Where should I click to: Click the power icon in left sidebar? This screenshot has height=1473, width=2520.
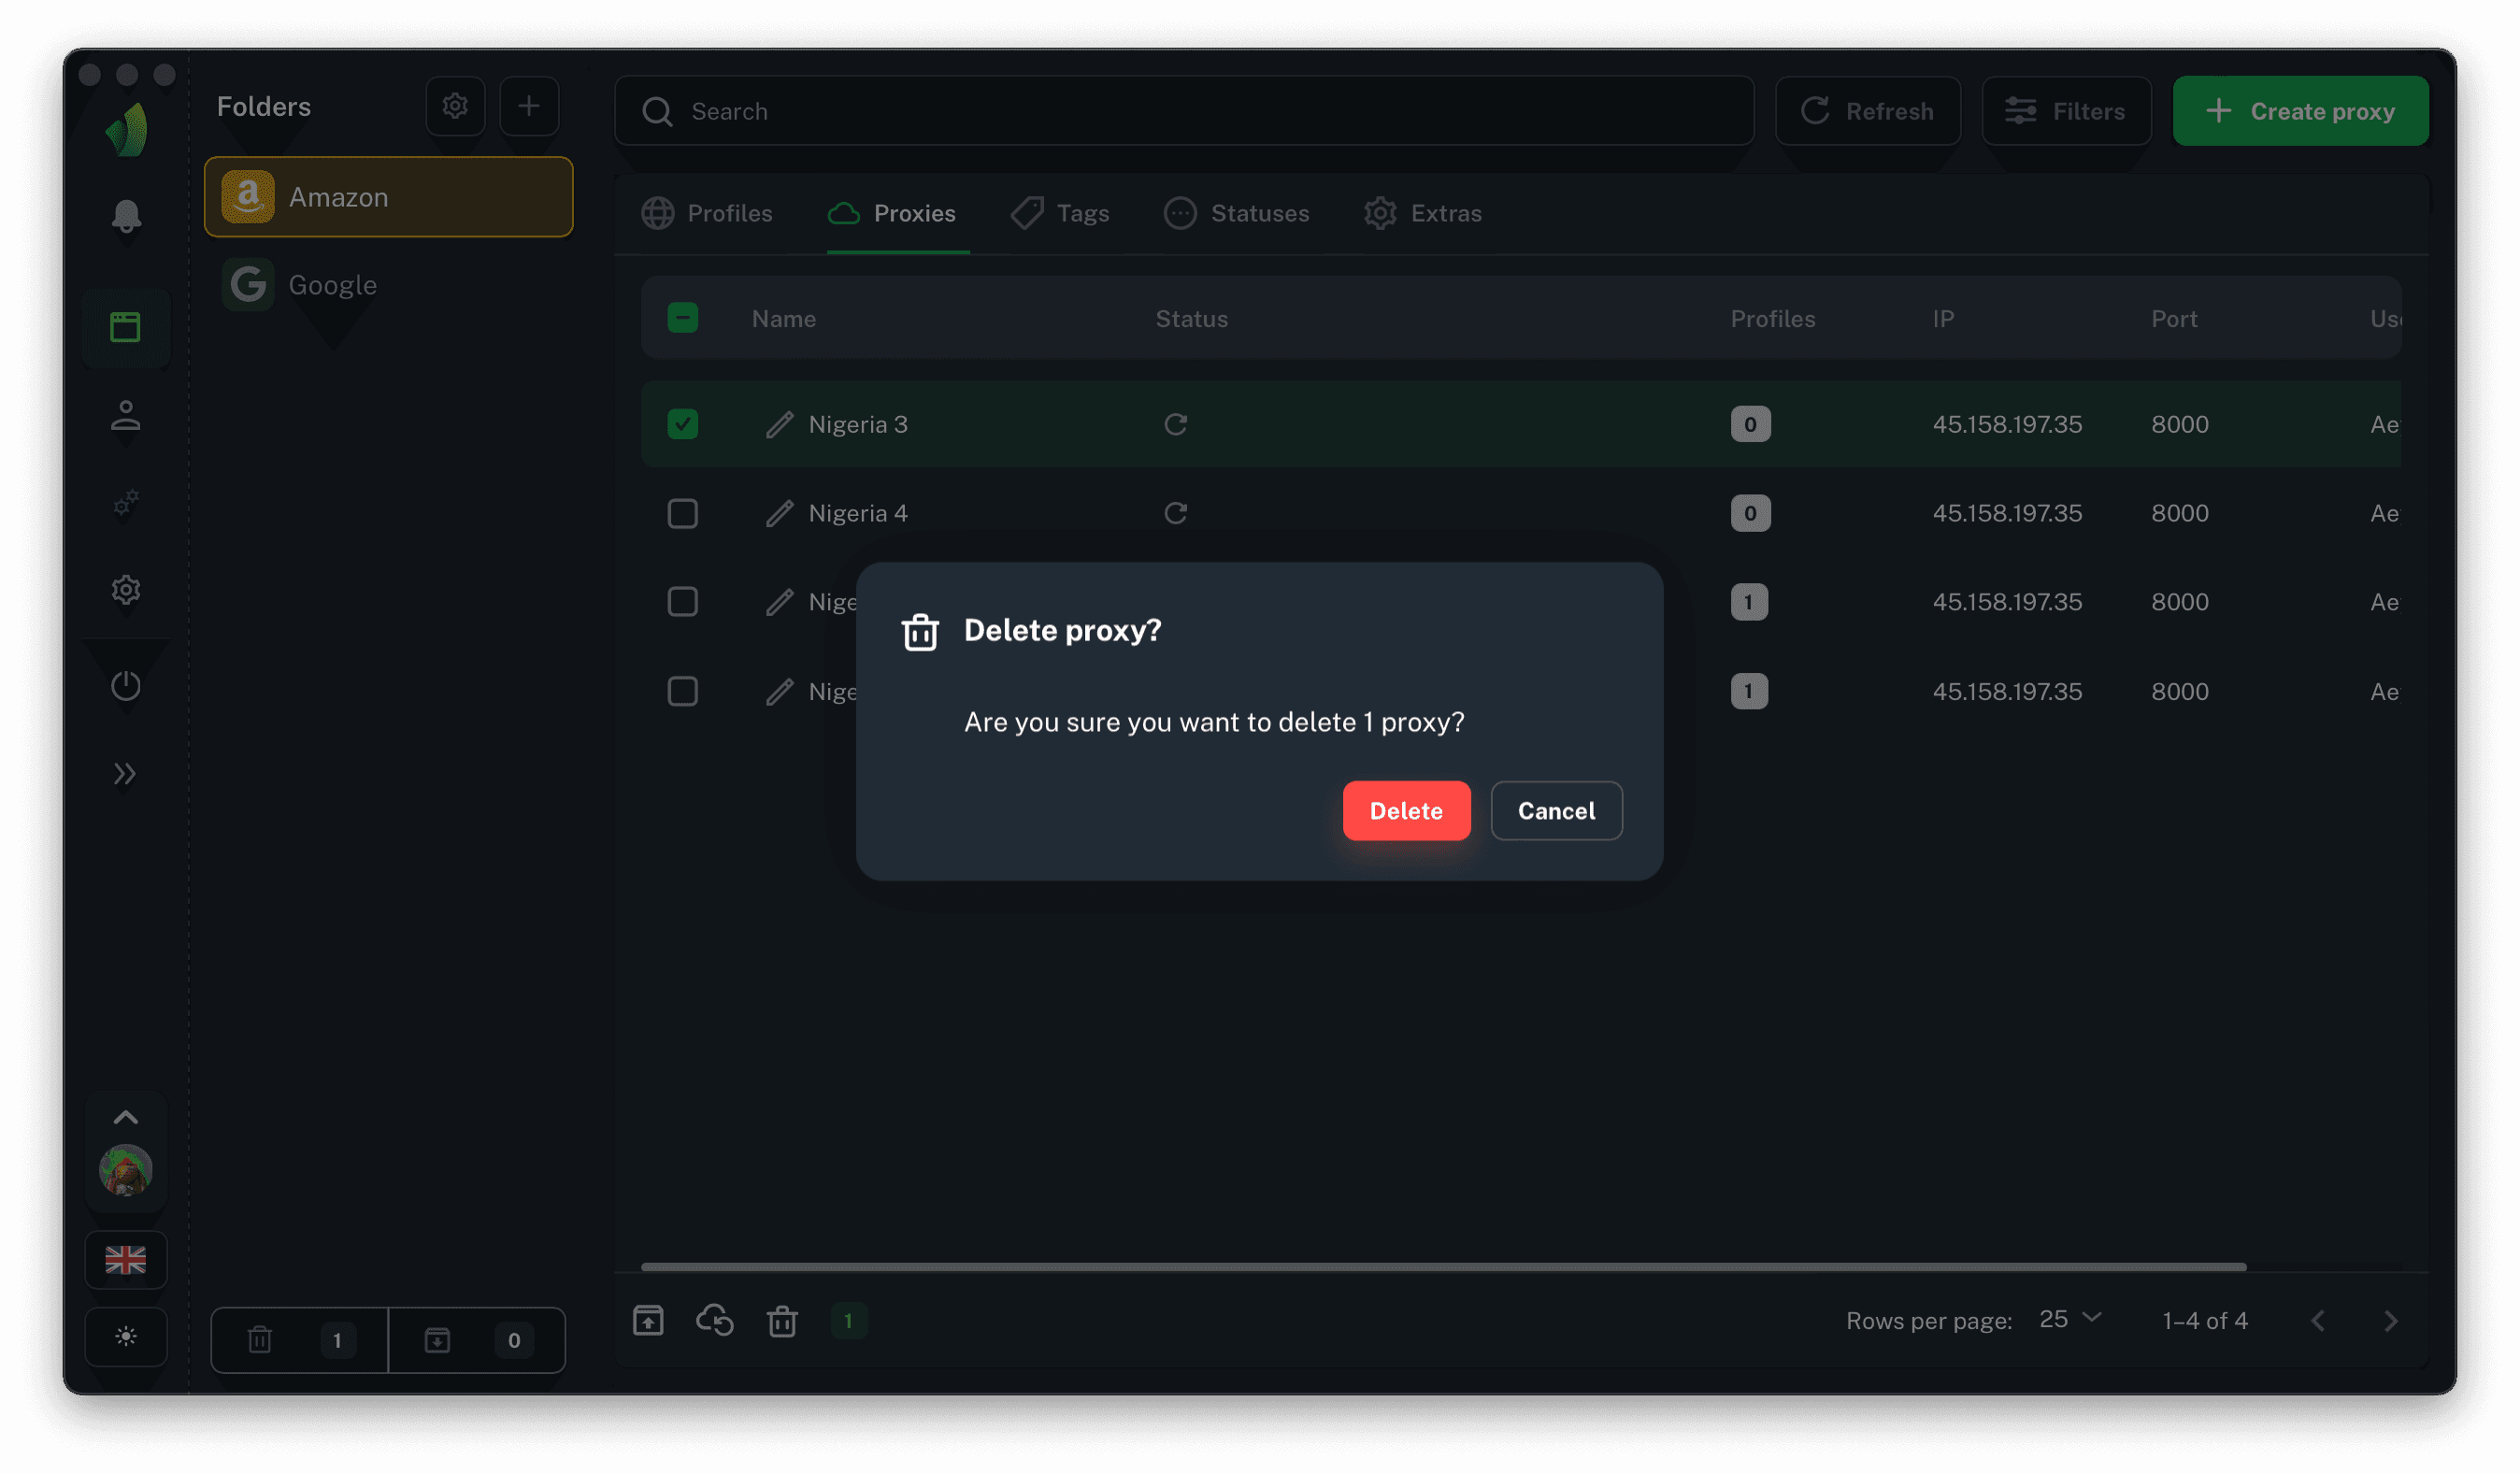pyautogui.click(x=126, y=686)
